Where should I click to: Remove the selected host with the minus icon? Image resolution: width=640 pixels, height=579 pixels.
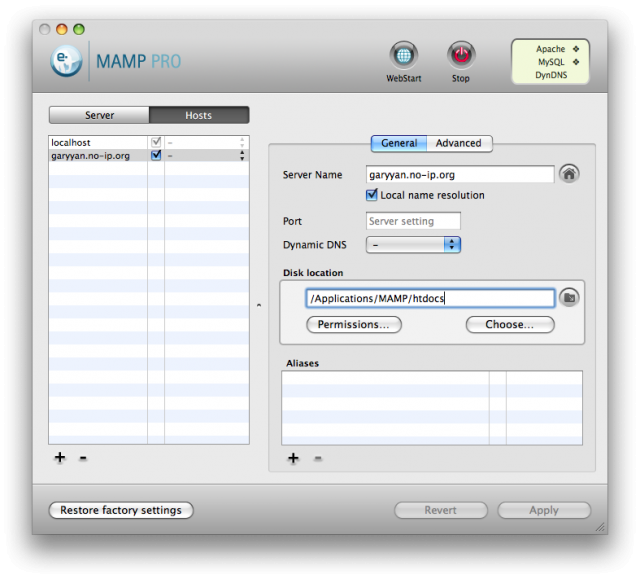tap(83, 458)
